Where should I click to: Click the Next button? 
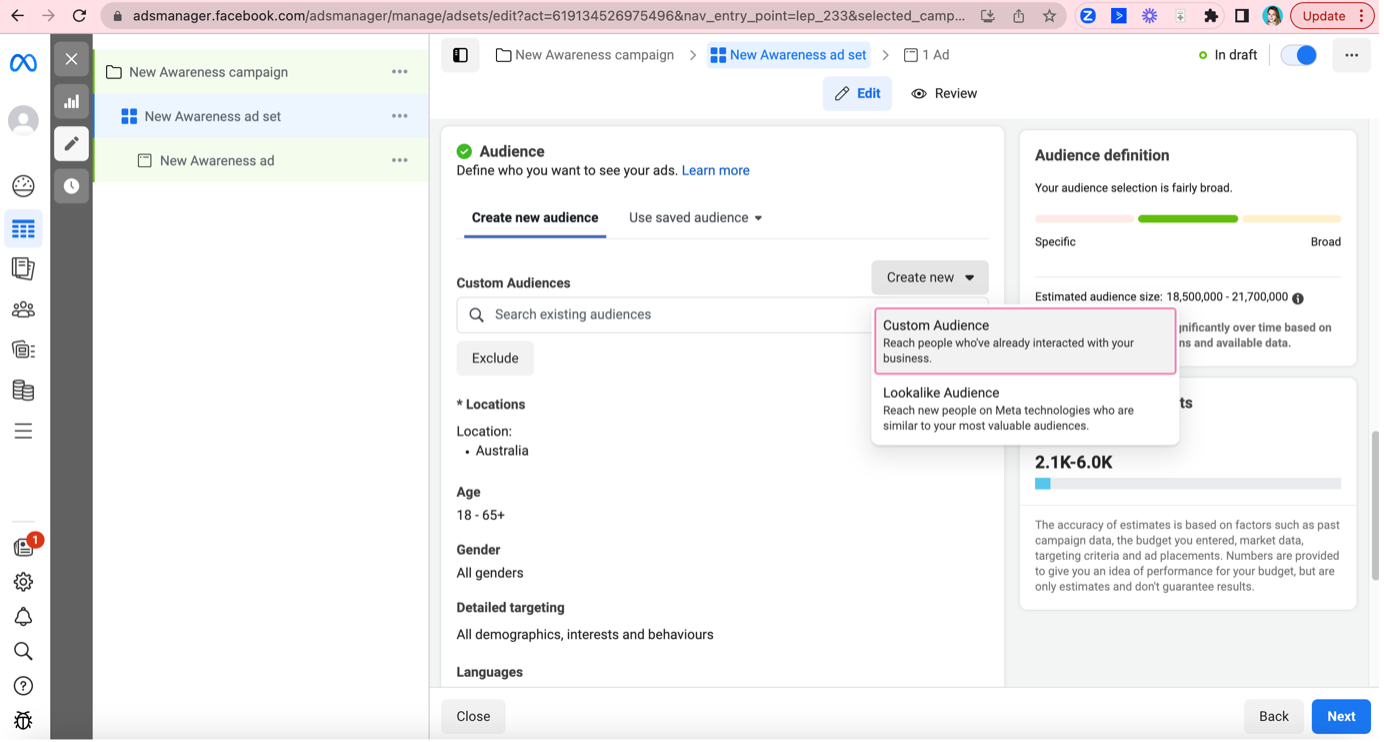pos(1340,716)
